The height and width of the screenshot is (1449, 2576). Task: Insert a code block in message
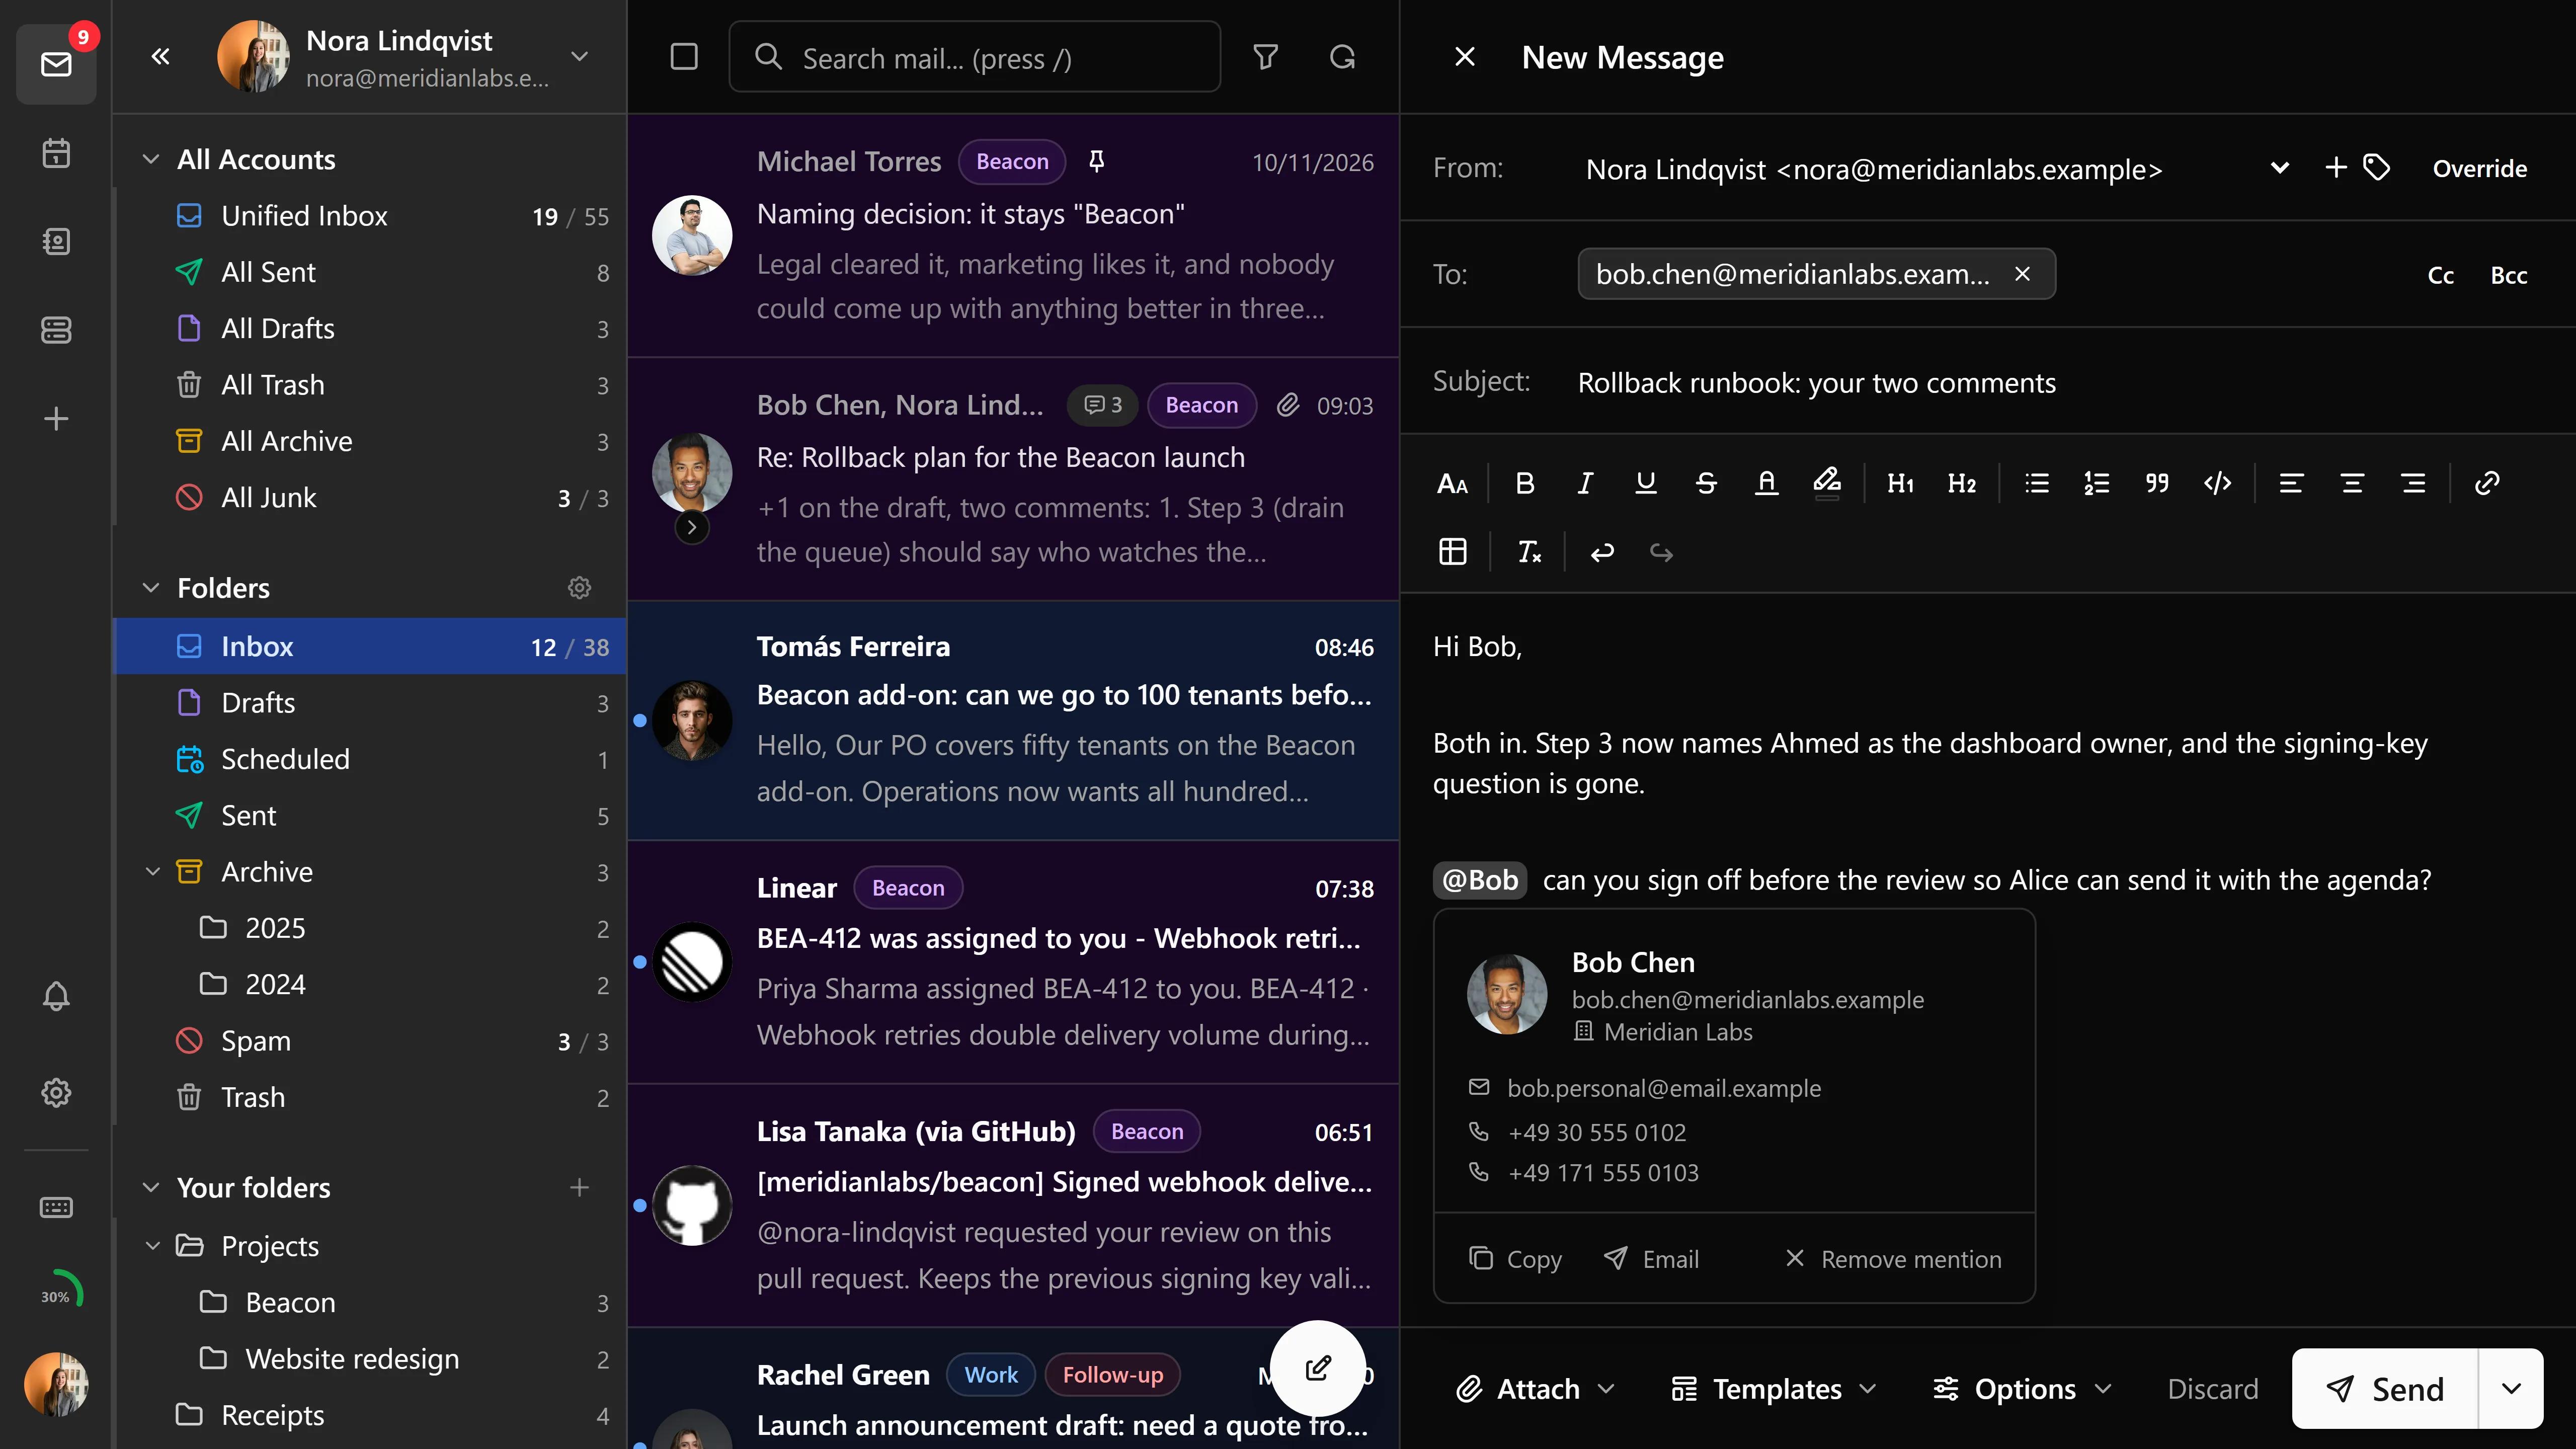click(2217, 484)
